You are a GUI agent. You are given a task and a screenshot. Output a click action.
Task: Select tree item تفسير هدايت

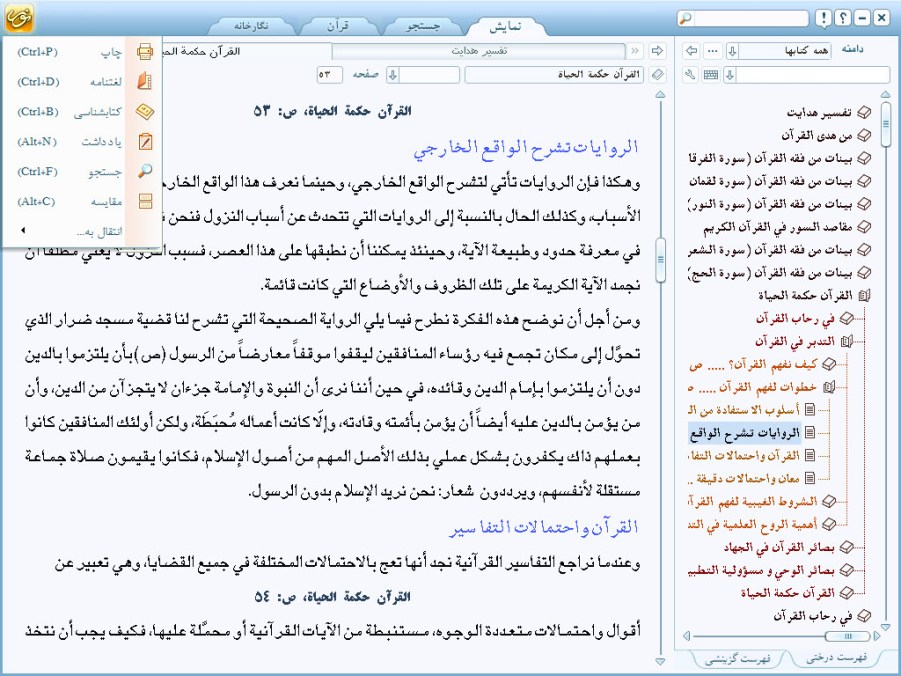(819, 113)
